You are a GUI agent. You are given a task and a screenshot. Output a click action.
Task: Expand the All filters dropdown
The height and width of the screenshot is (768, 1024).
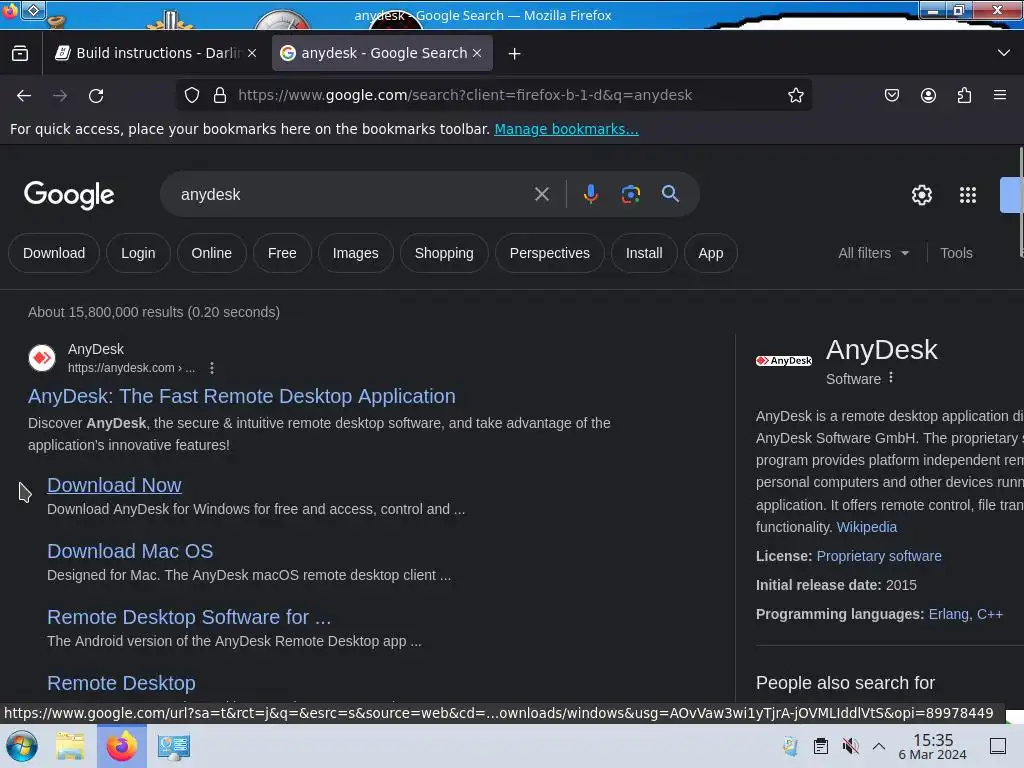pos(874,253)
